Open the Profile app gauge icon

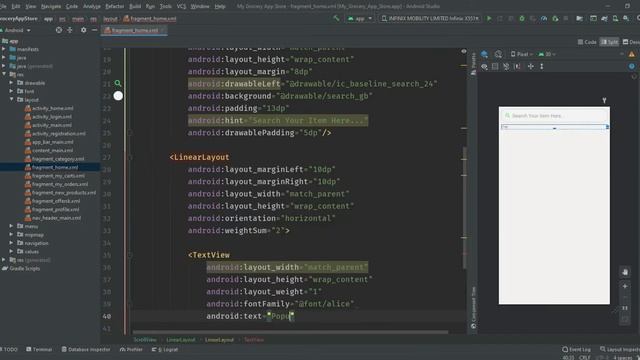tap(544, 18)
